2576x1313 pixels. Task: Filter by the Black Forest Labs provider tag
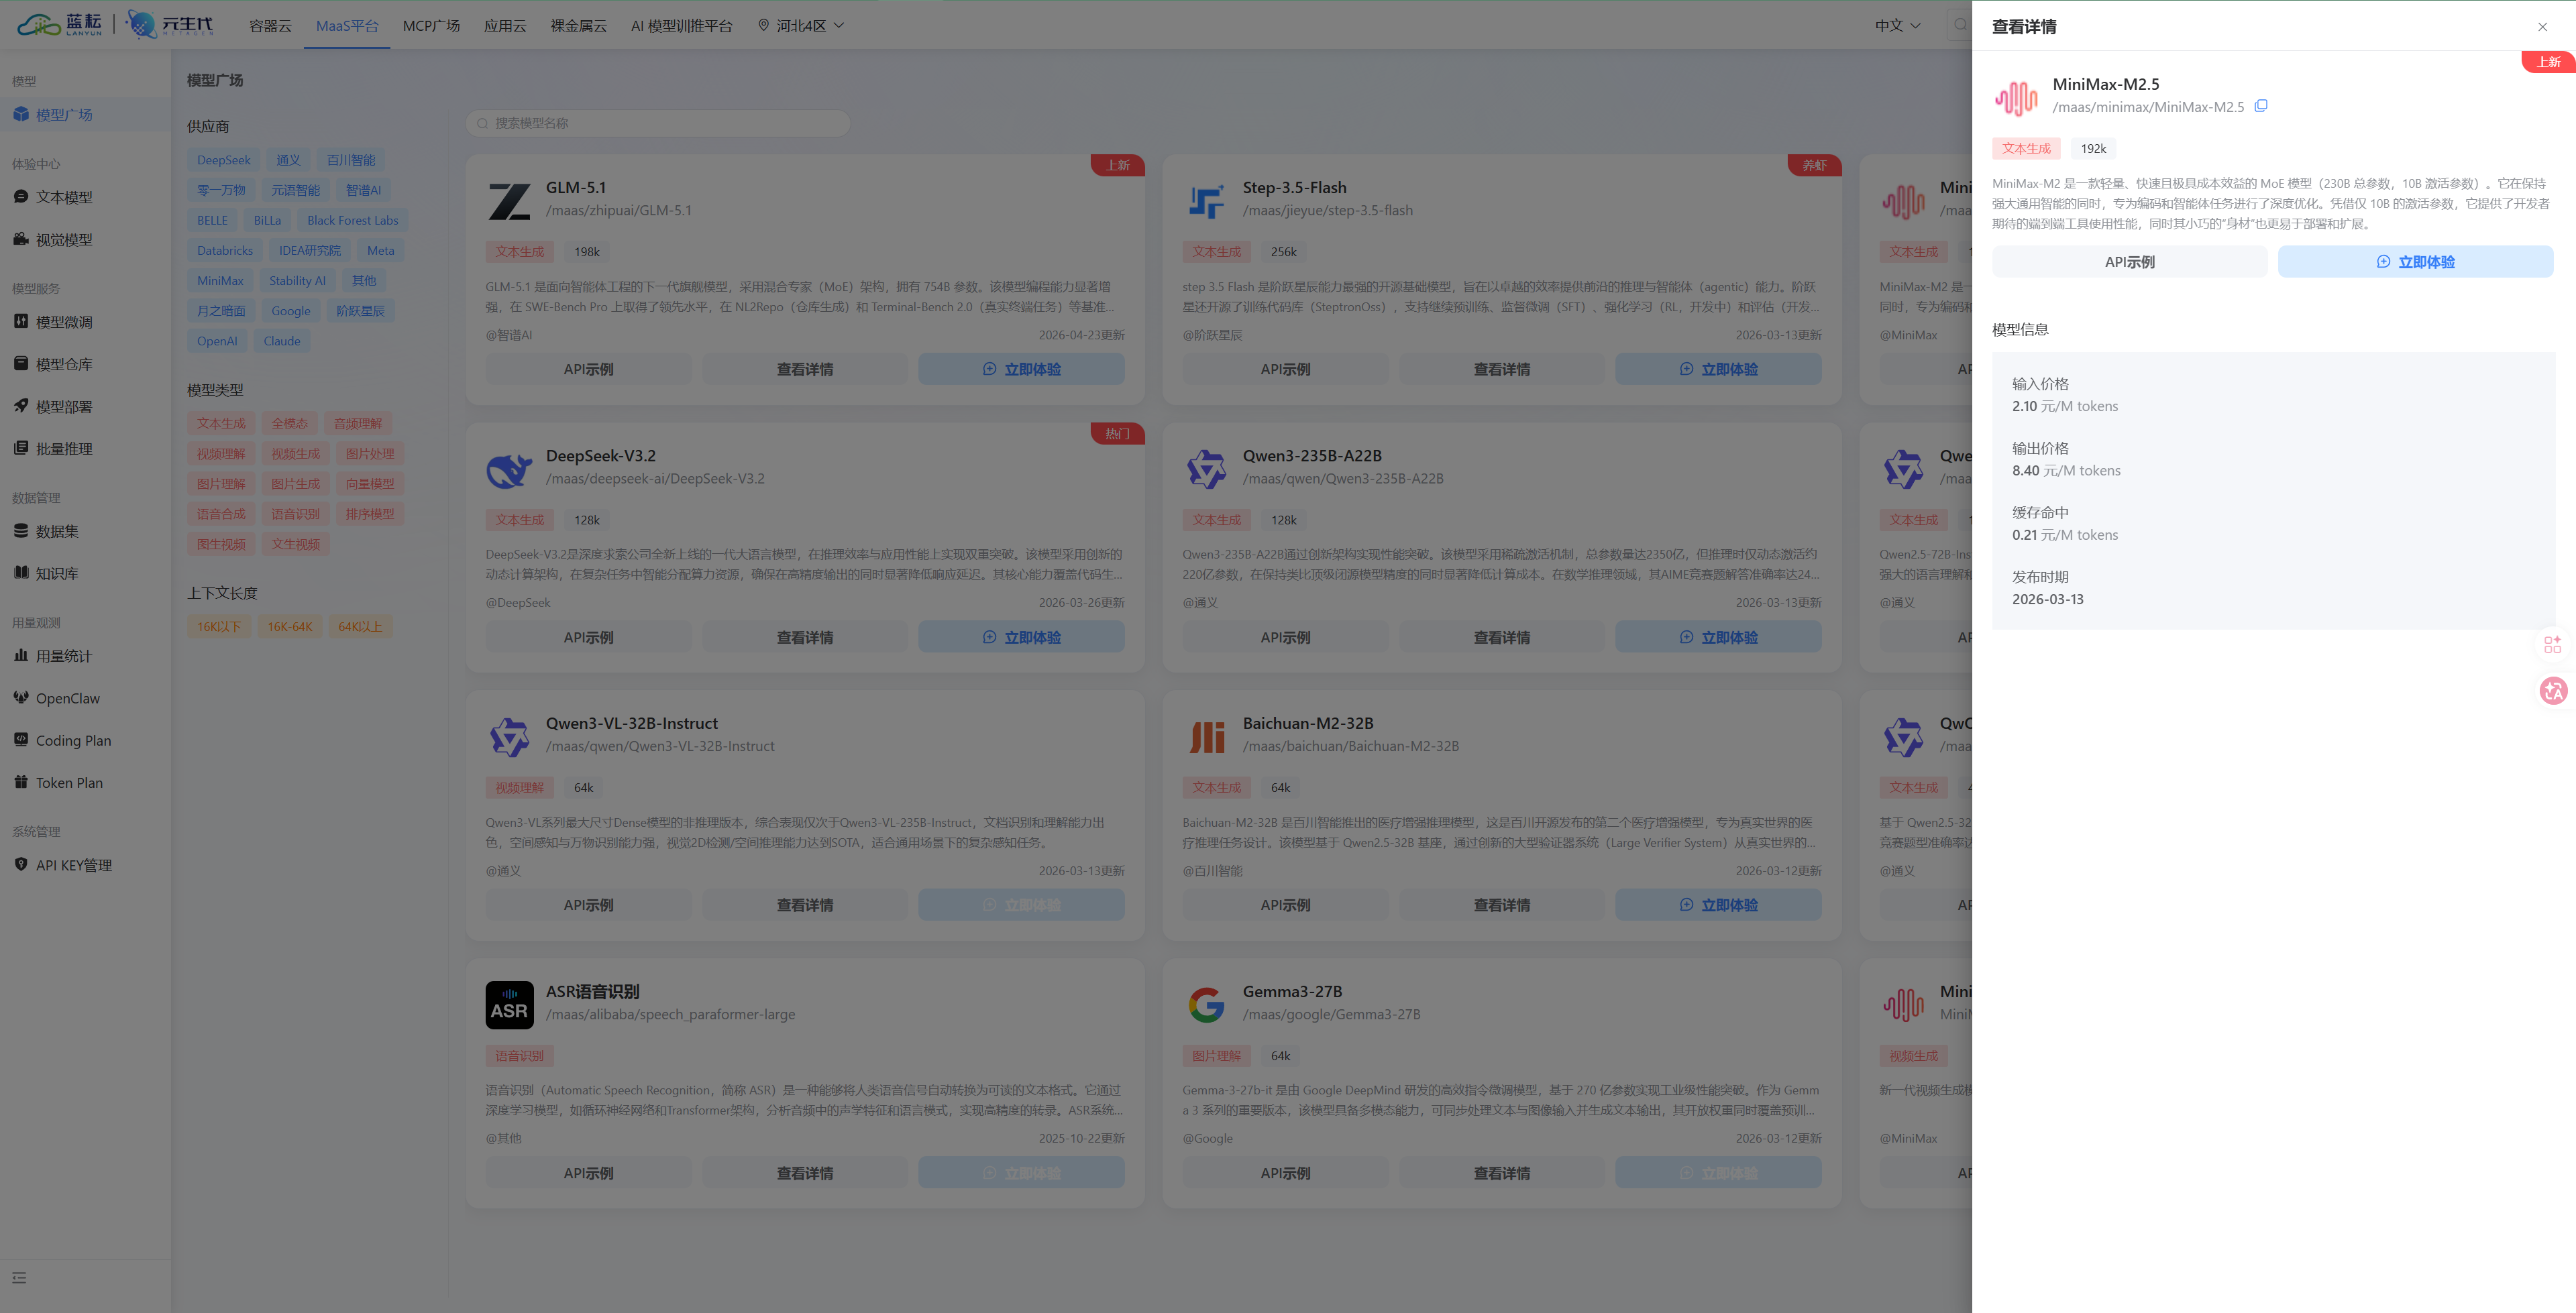[x=352, y=220]
